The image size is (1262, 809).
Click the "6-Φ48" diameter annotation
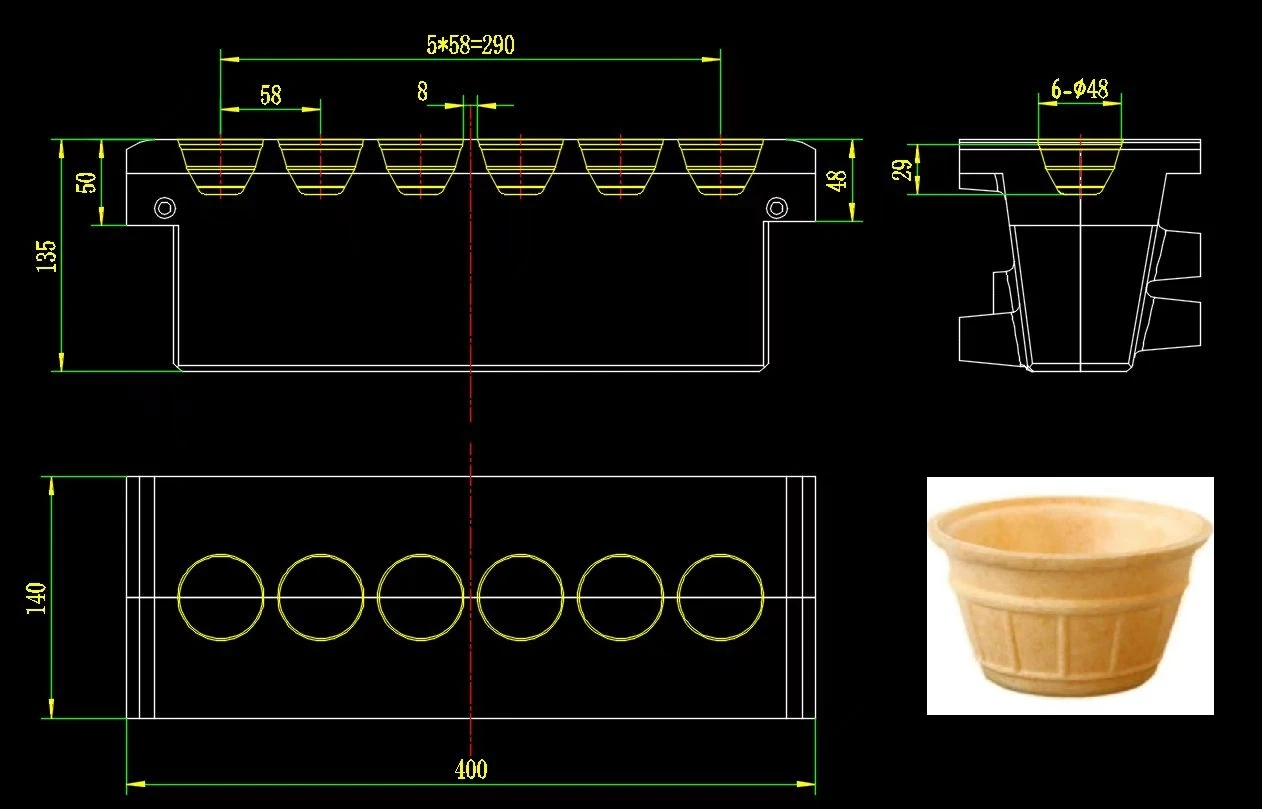[x=1080, y=89]
